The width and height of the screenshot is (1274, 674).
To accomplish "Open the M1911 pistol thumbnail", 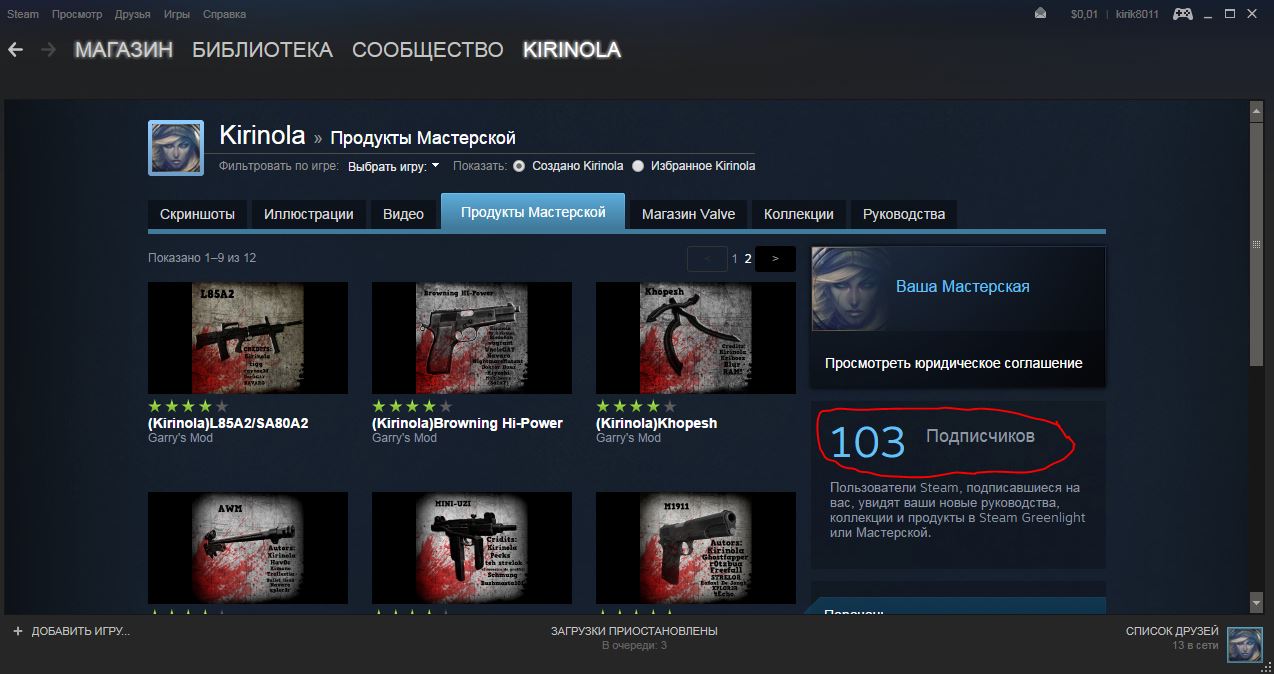I will [696, 548].
